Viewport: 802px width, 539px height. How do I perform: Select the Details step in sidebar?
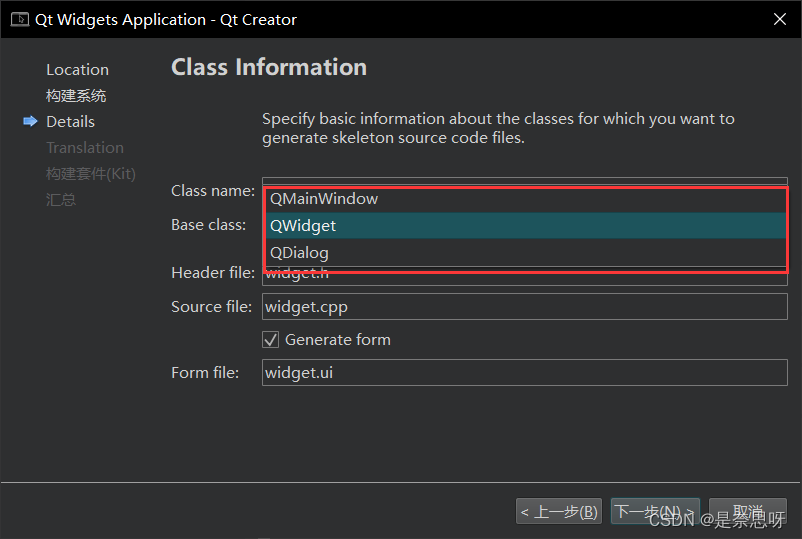click(x=70, y=122)
